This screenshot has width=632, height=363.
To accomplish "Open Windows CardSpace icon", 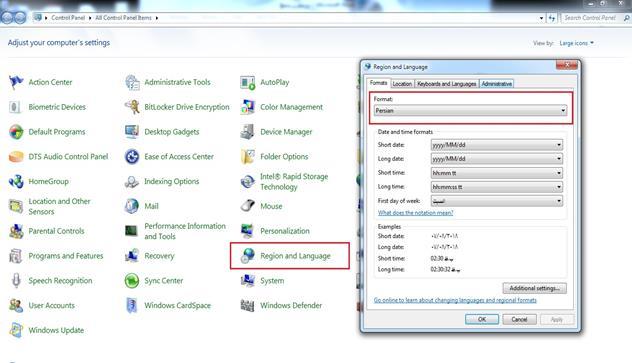I will tap(132, 305).
